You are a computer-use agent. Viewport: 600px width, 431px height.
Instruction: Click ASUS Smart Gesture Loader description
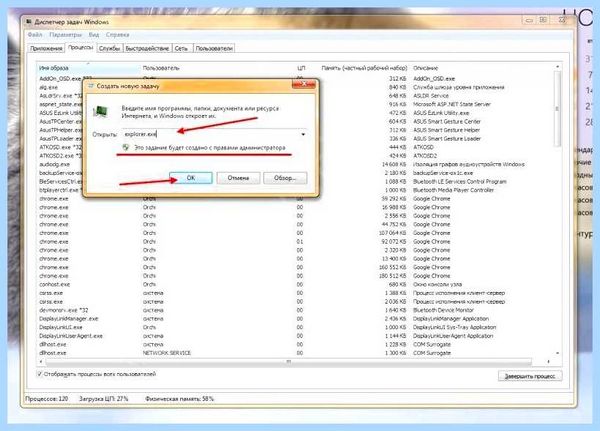447,139
